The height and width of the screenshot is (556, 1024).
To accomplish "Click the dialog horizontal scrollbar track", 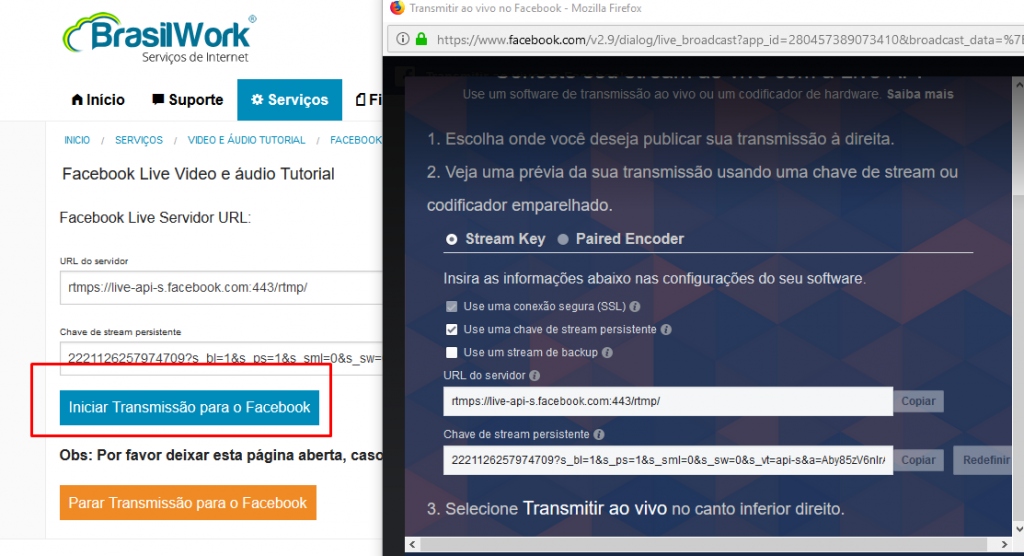I will pos(709,544).
